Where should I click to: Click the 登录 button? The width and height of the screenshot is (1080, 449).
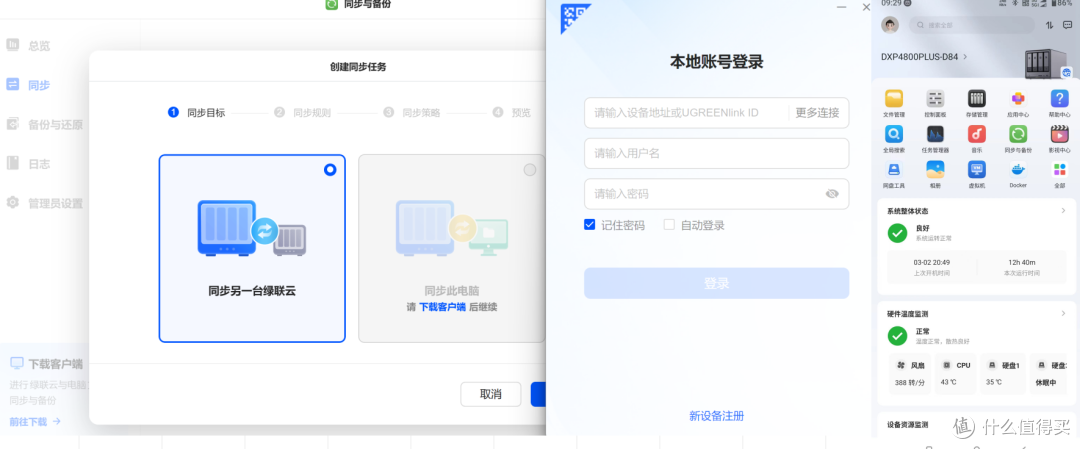716,283
